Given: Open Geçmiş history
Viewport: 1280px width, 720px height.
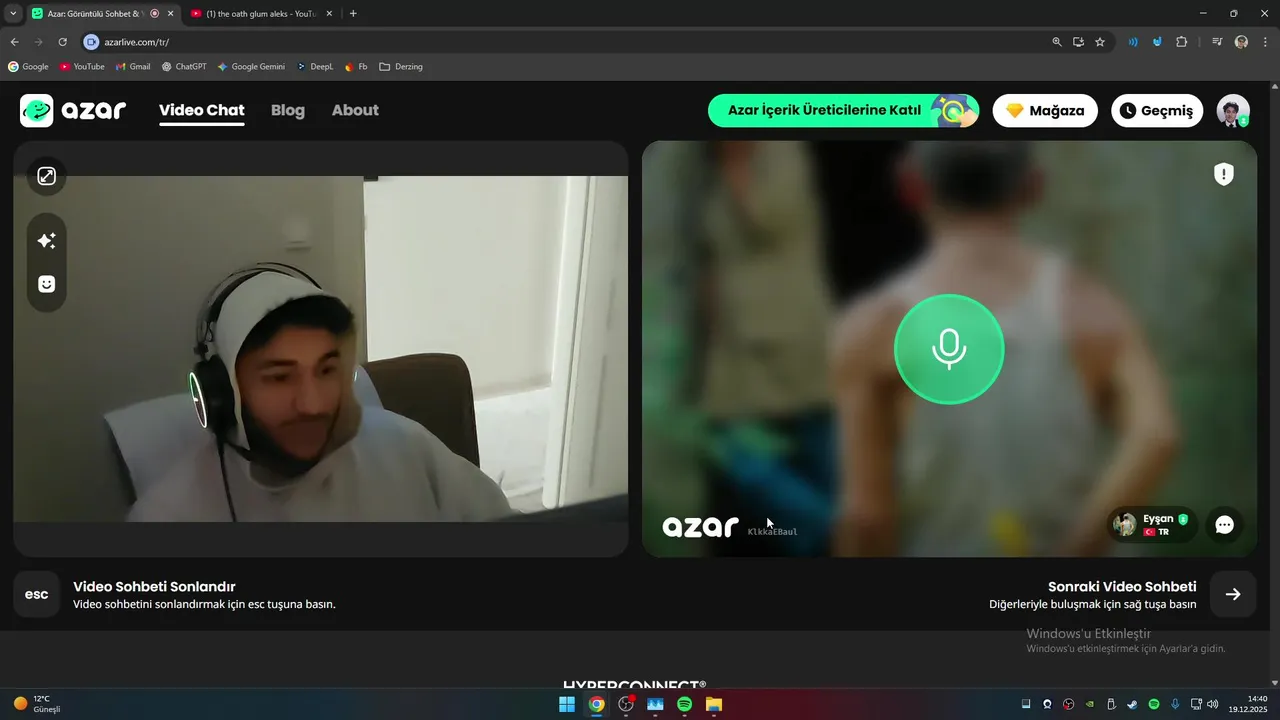Looking at the screenshot, I should coord(1157,110).
